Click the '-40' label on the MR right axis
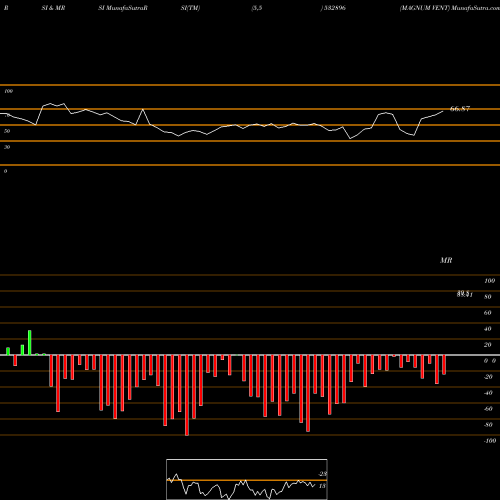The height and width of the screenshot is (500, 500). [x=488, y=393]
